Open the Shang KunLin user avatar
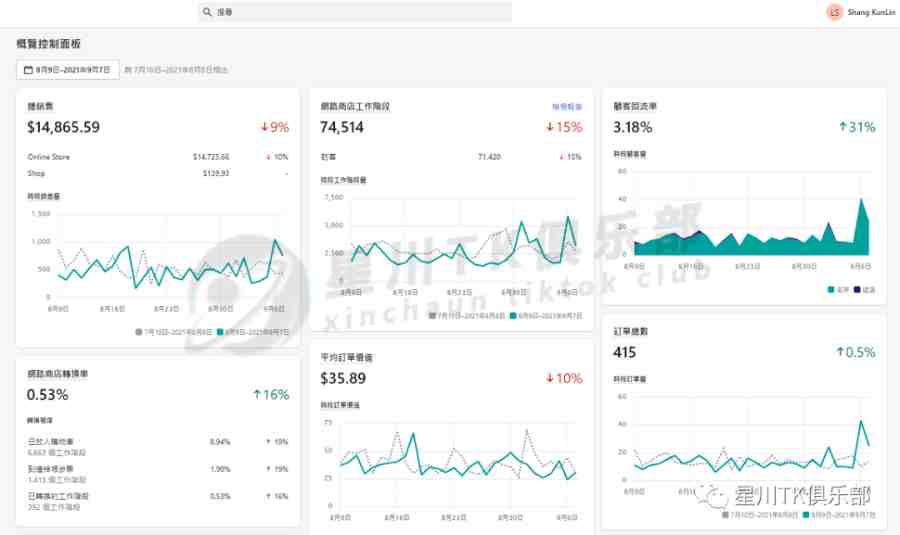Image resolution: width=900 pixels, height=535 pixels. click(834, 12)
